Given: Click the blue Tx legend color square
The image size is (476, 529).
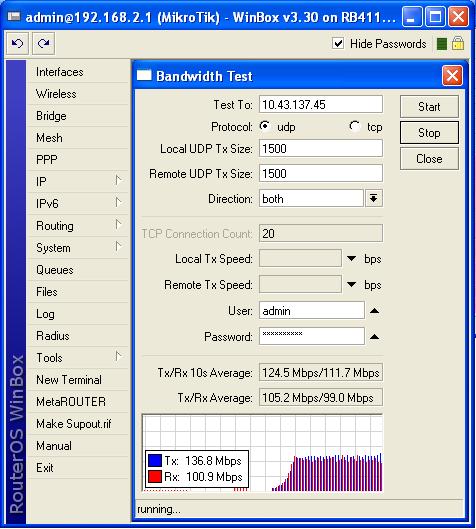Looking at the screenshot, I should click(155, 461).
